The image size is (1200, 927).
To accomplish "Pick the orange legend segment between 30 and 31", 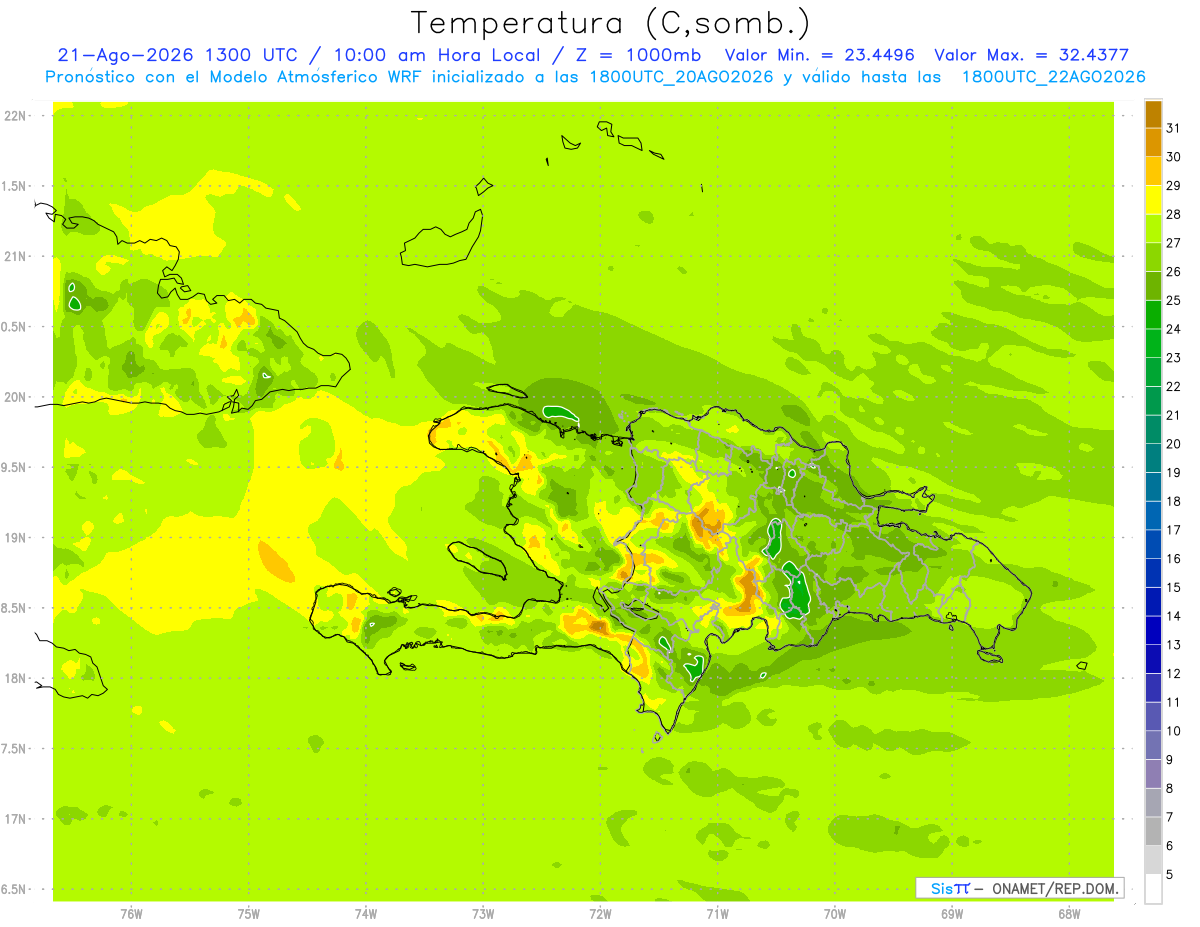I will pyautogui.click(x=1153, y=143).
